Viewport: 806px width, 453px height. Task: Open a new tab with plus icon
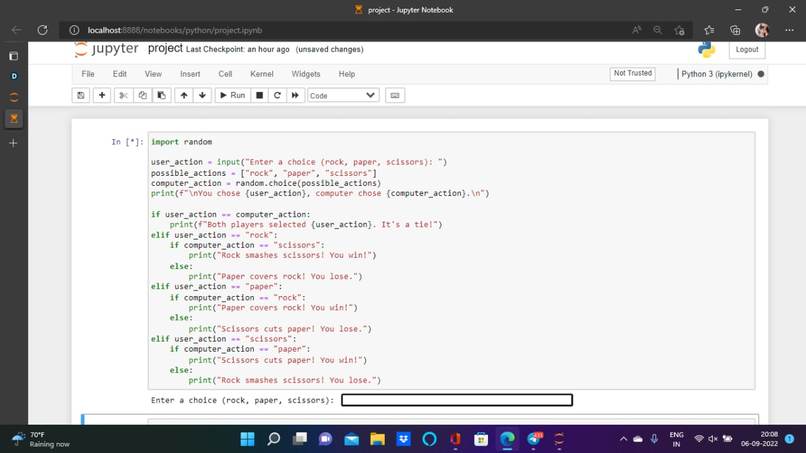point(13,143)
